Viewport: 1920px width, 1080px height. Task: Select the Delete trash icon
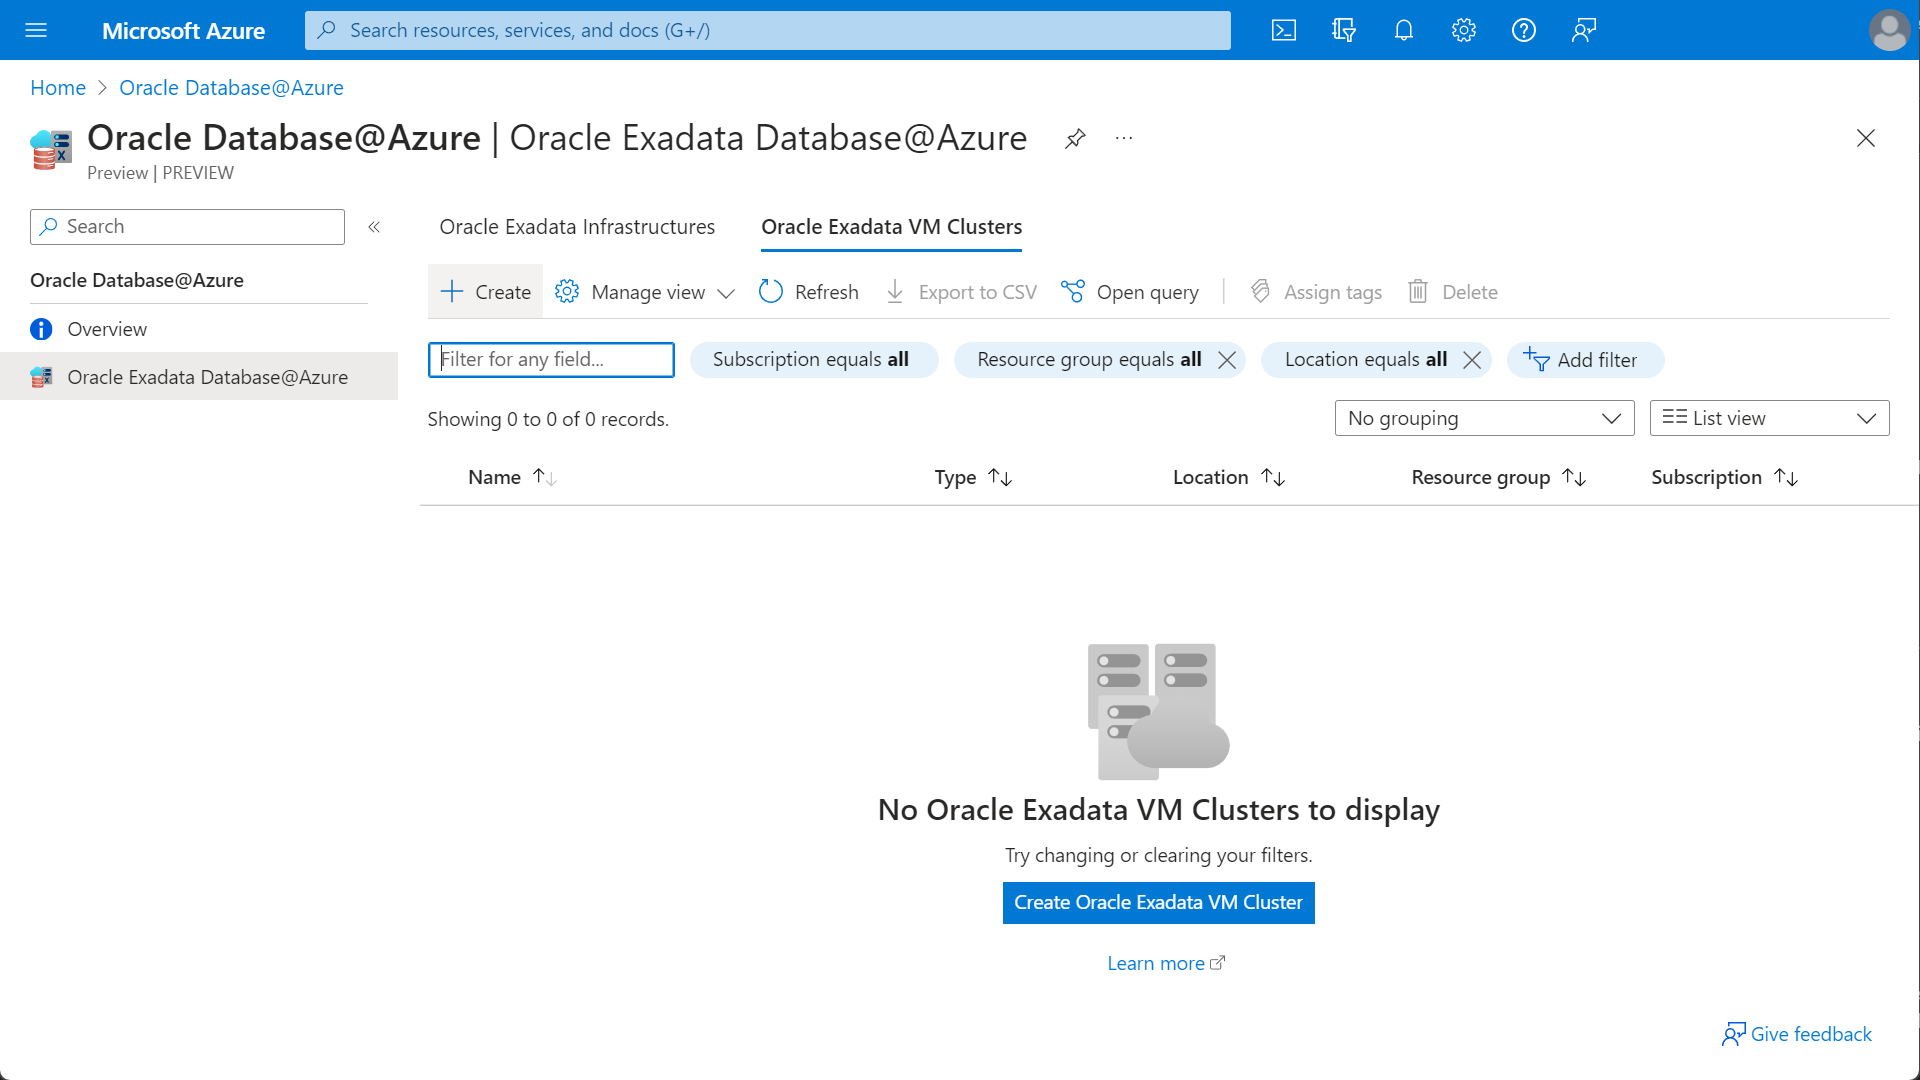click(1417, 291)
